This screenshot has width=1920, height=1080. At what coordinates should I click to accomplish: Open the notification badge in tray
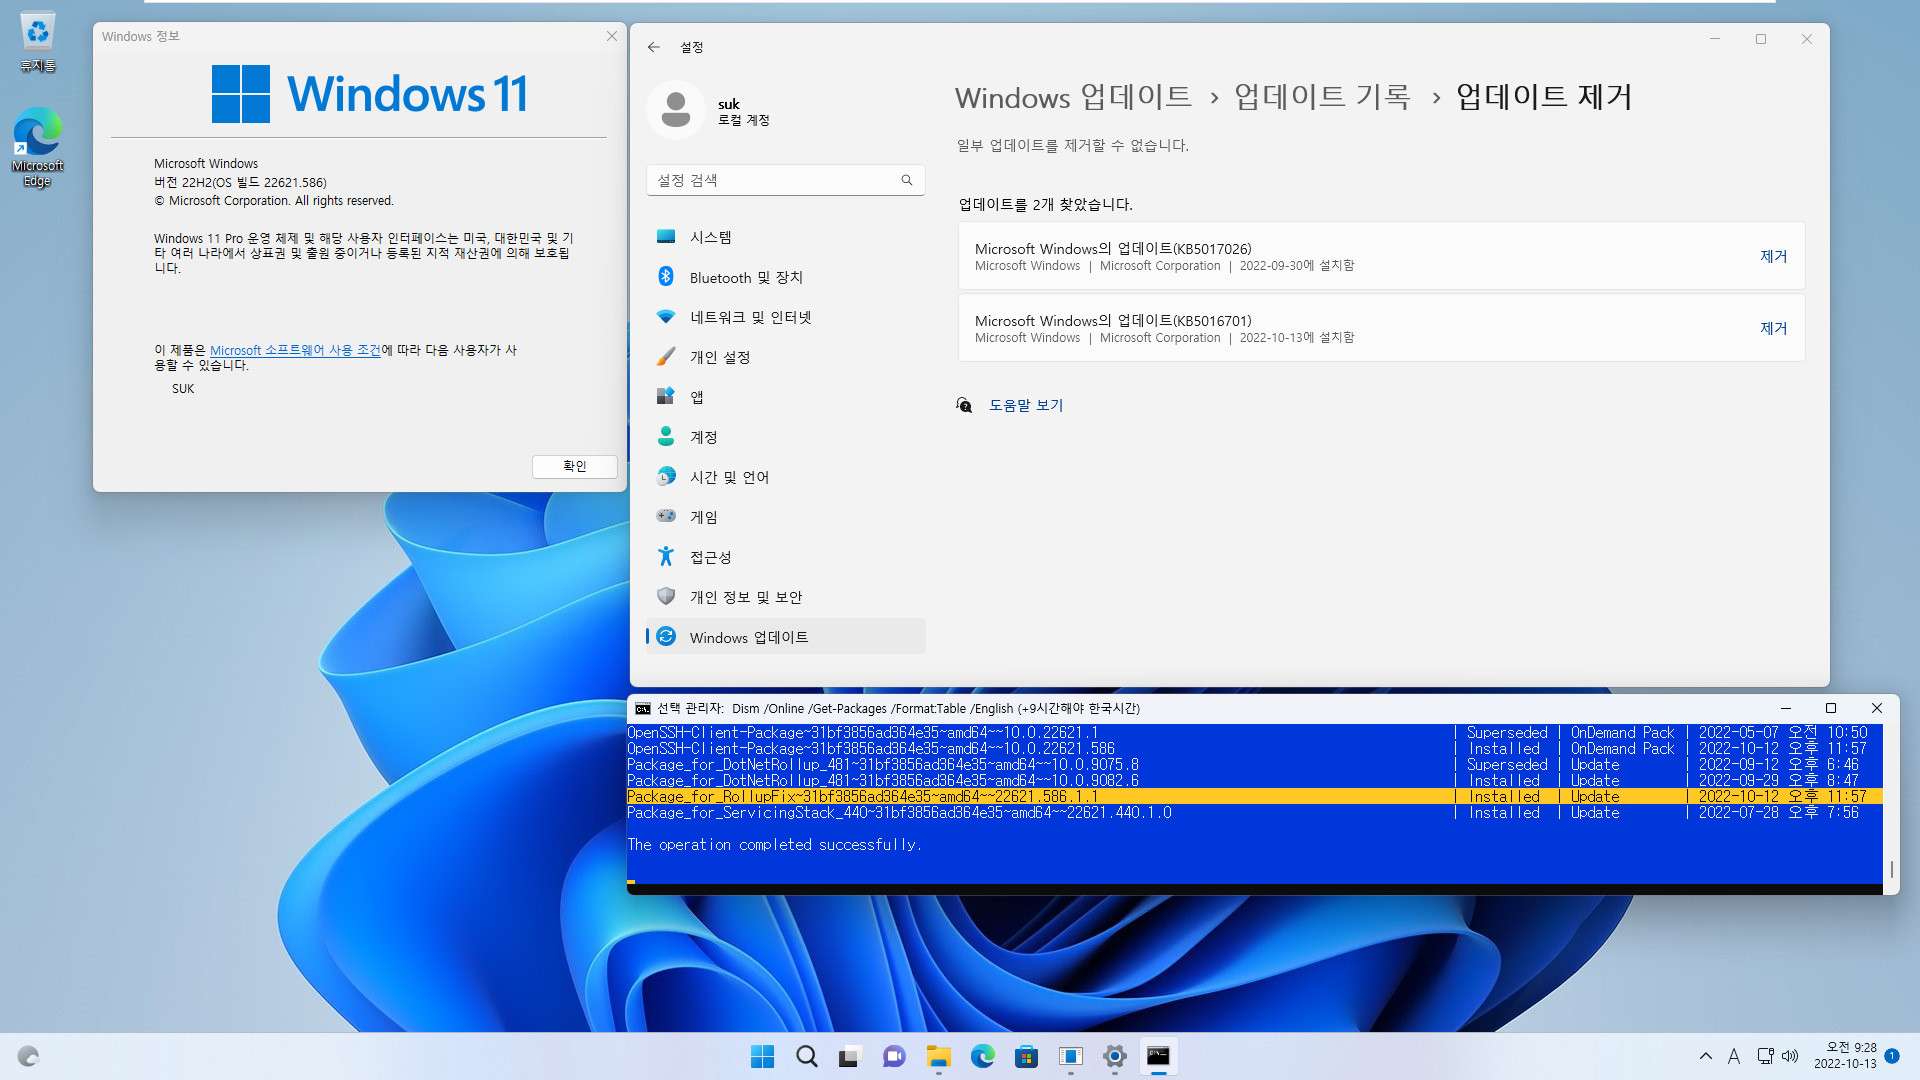[x=1892, y=1056]
